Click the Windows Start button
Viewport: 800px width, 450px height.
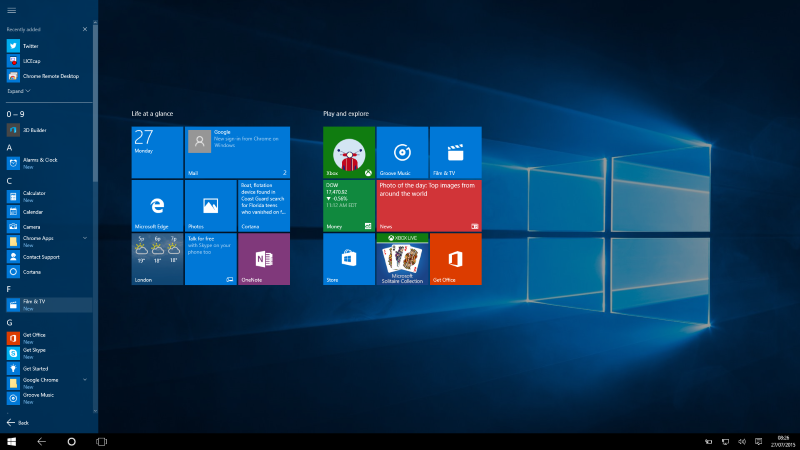11,442
